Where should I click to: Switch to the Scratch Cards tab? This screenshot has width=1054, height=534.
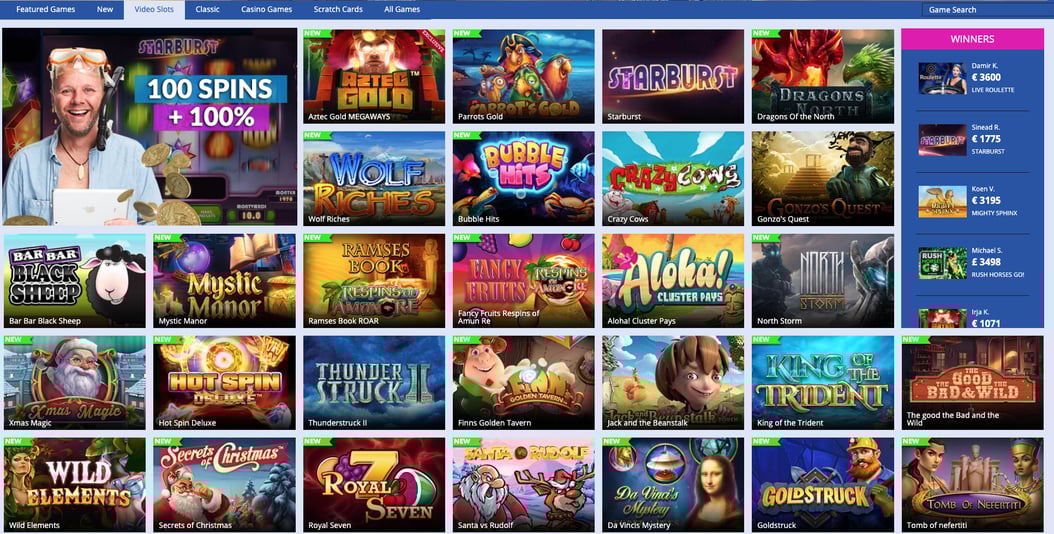pos(338,9)
